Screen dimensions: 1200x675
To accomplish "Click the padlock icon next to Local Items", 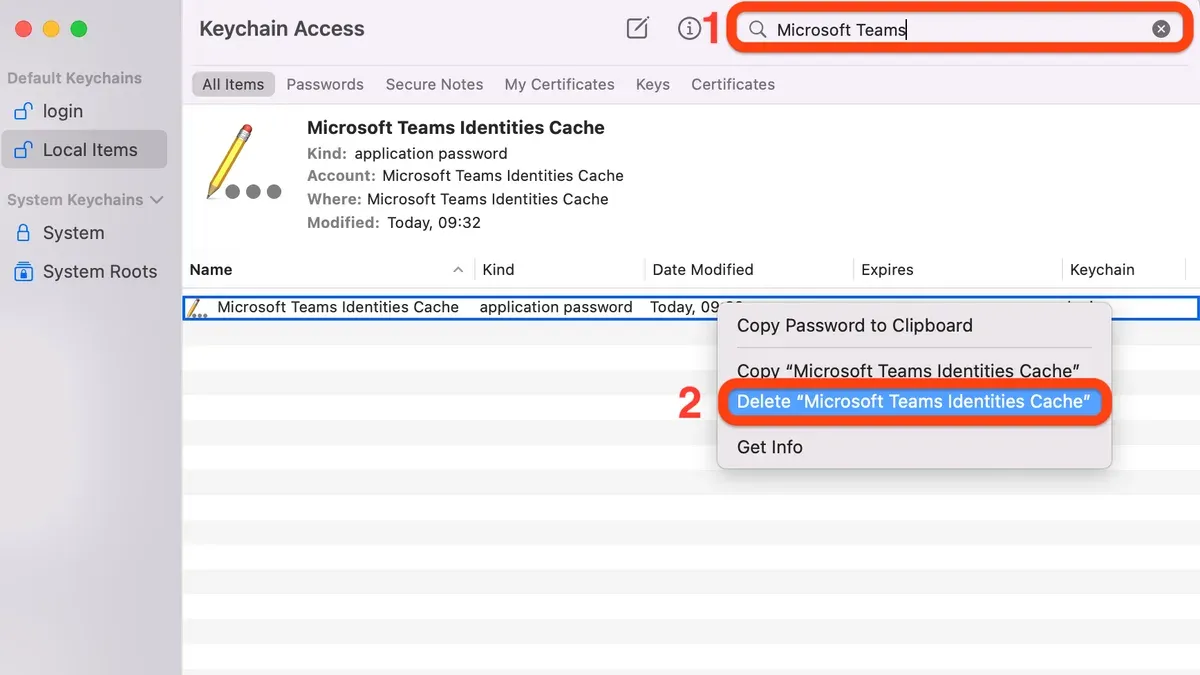I will tap(23, 150).
